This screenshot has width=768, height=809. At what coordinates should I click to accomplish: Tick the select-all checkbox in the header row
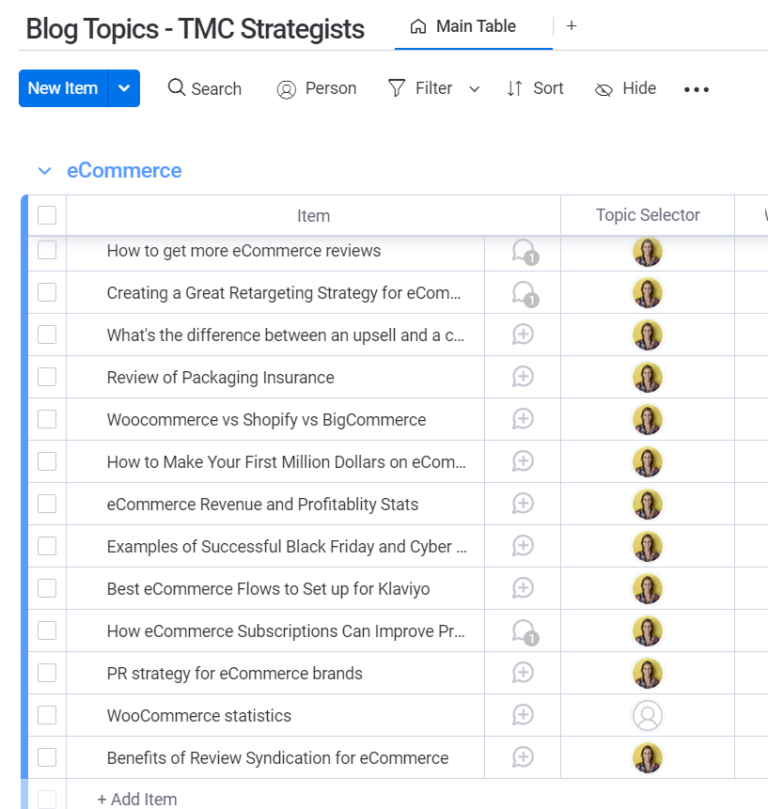coord(47,215)
